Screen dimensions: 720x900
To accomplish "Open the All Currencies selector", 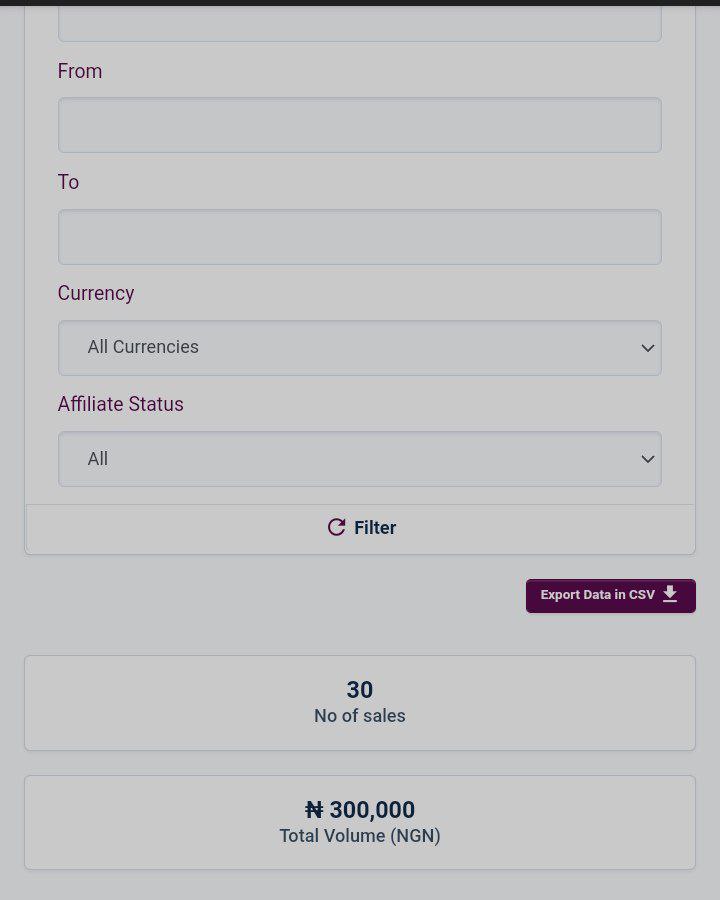I will pos(360,347).
